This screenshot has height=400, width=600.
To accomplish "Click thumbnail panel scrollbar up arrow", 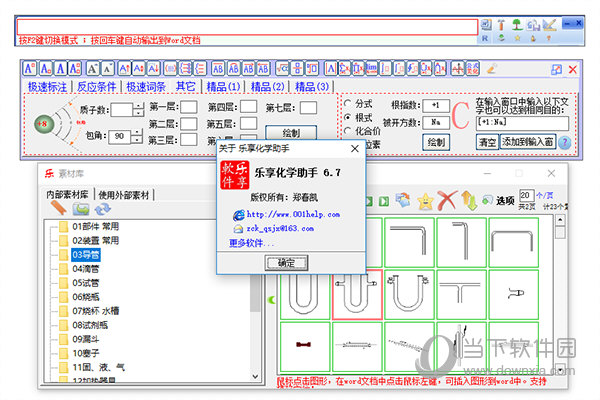I will pos(560,220).
